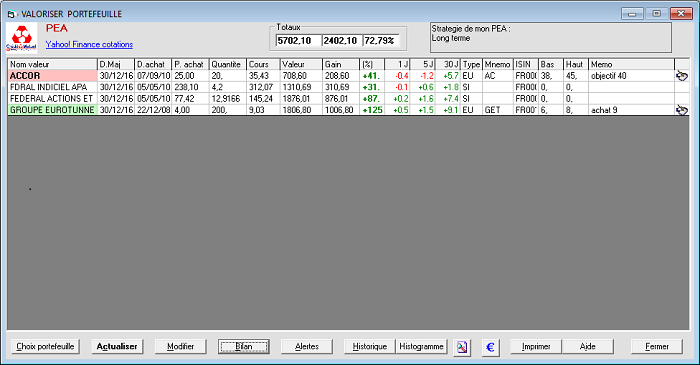This screenshot has height=365, width=700.
Task: Sort by the ISIN column header
Action: (x=526, y=64)
